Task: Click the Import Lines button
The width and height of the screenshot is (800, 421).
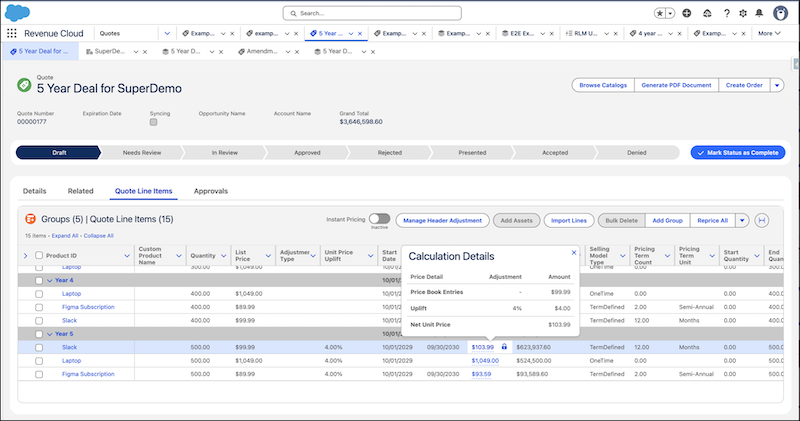Action: pyautogui.click(x=569, y=220)
